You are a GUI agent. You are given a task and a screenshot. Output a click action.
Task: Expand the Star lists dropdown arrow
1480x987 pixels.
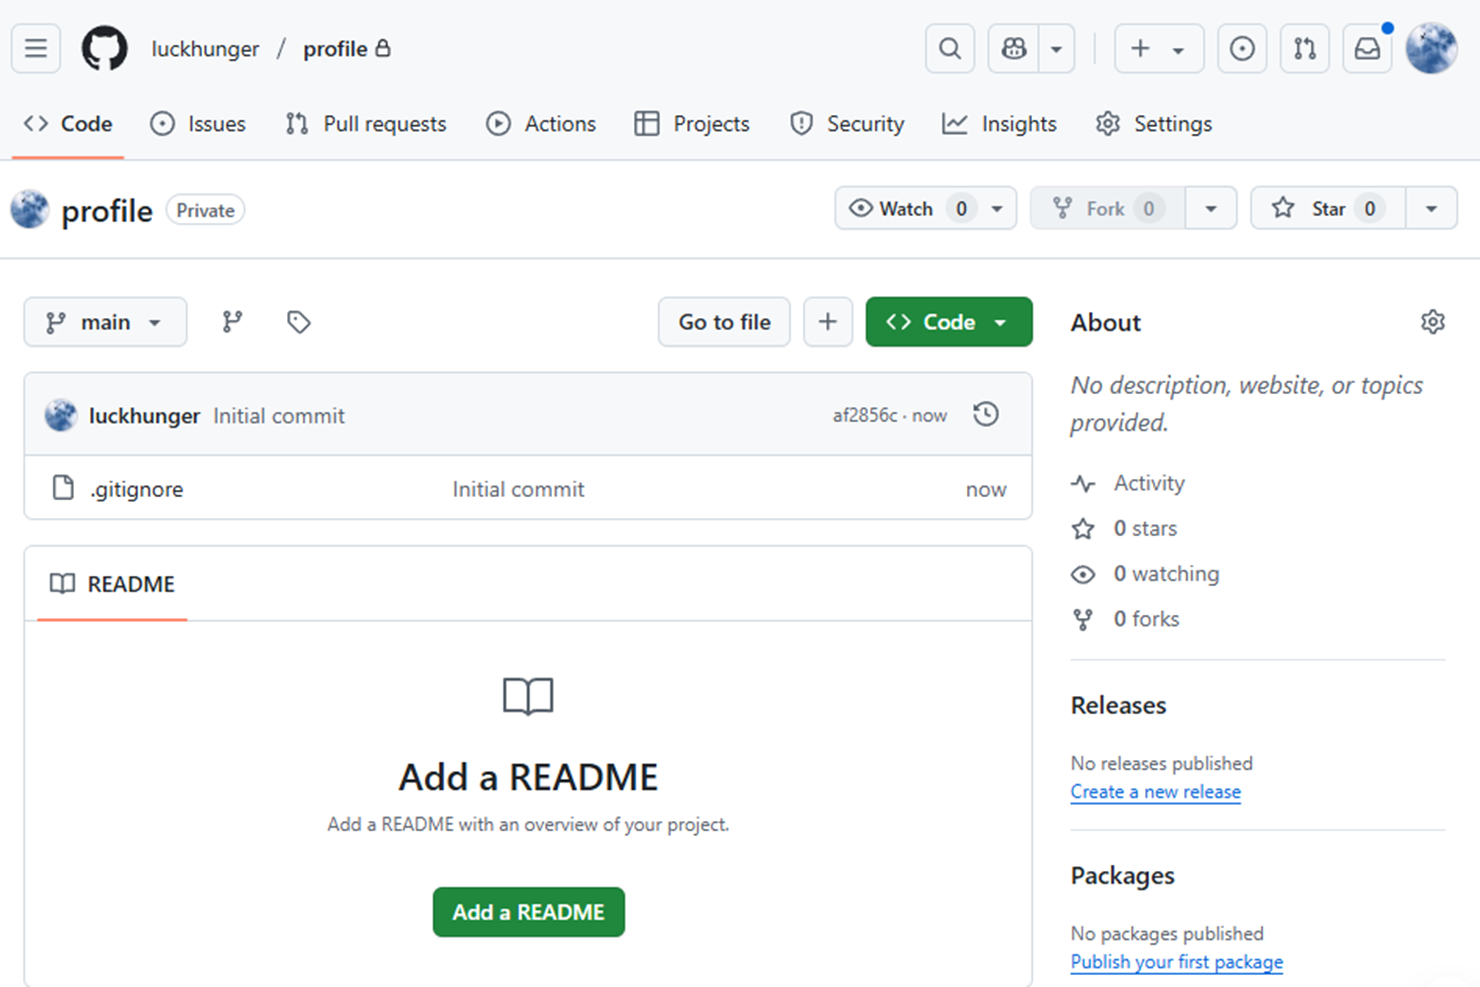tap(1431, 208)
